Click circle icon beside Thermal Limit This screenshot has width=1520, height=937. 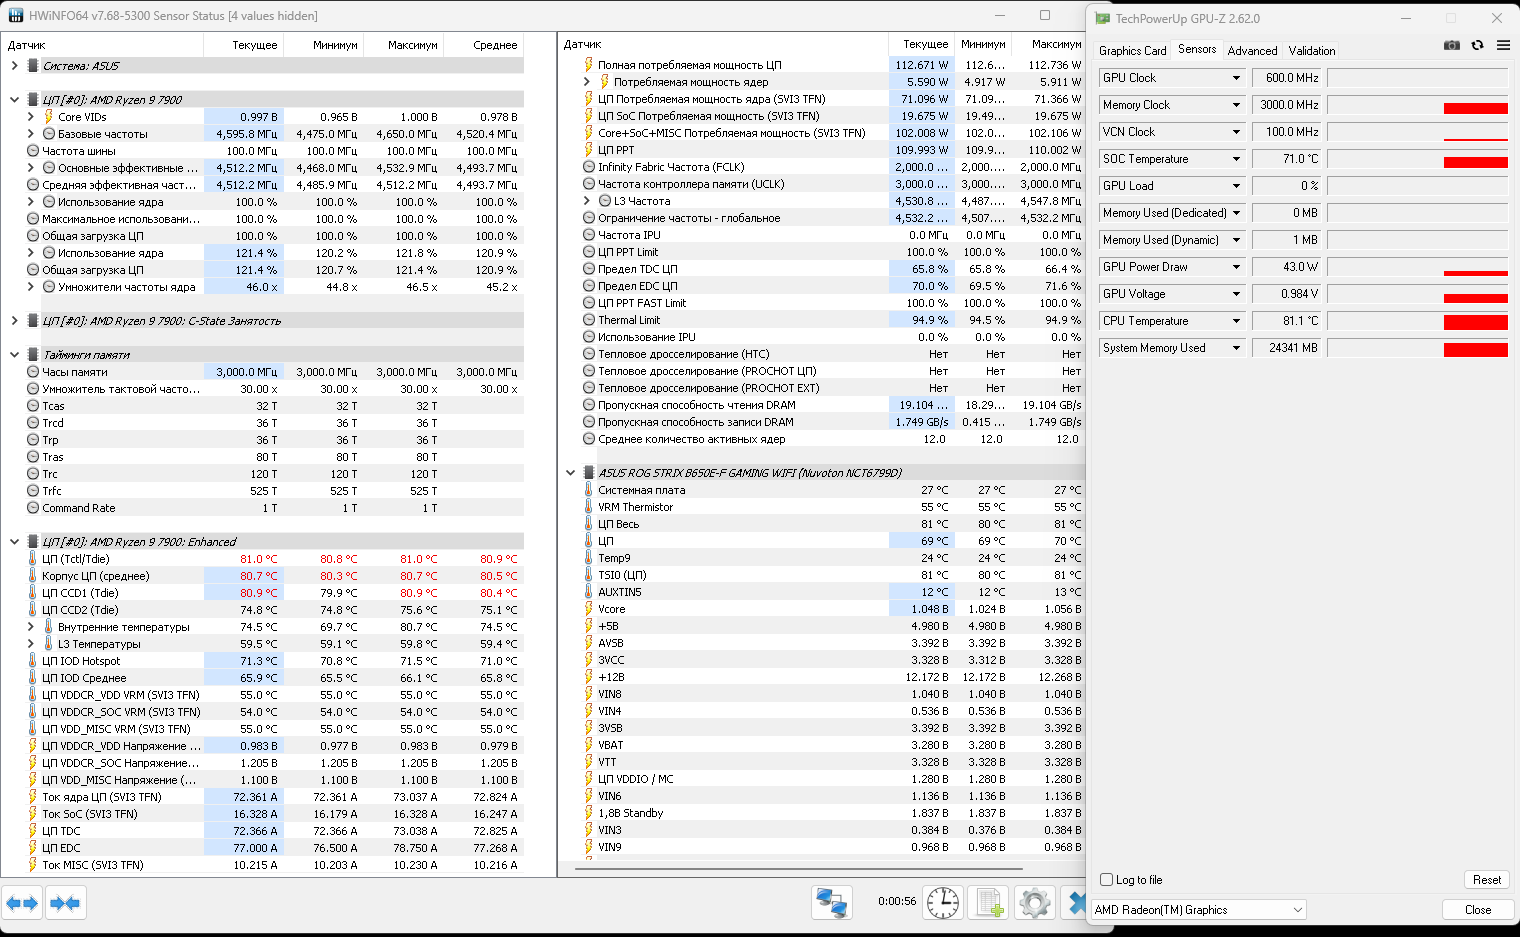[x=589, y=320]
